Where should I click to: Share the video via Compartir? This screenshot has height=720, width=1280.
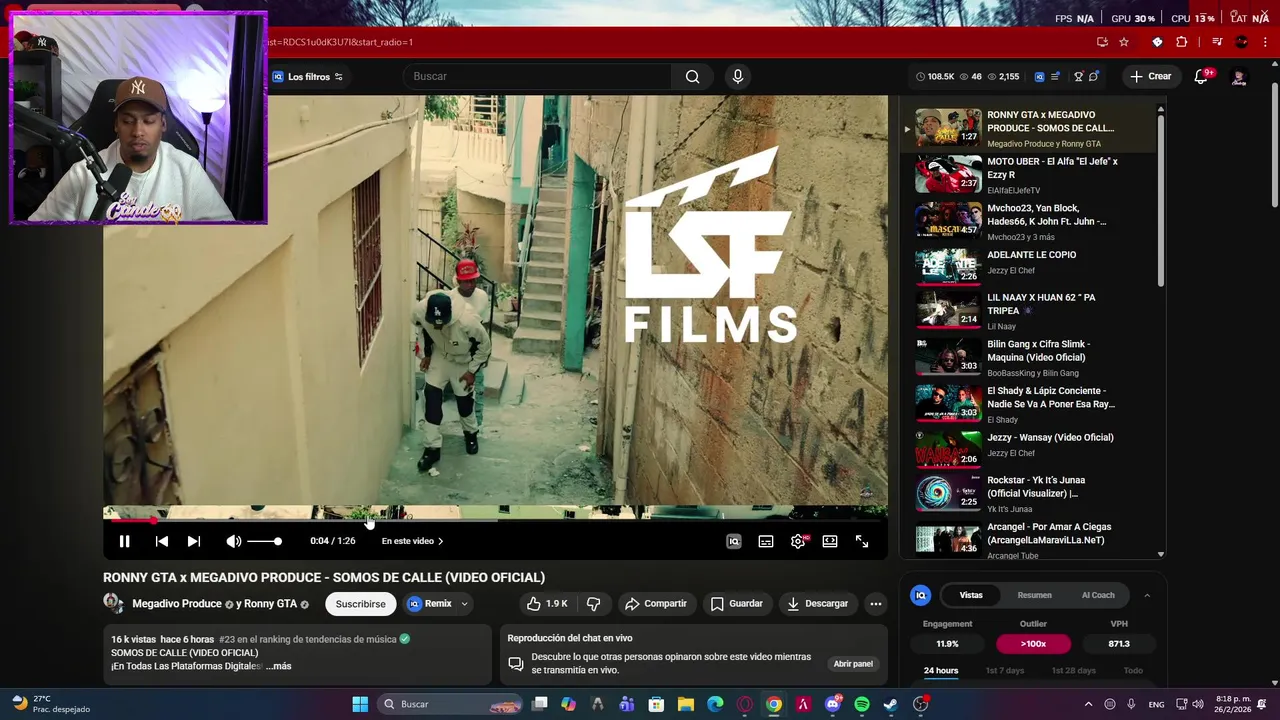coord(656,604)
